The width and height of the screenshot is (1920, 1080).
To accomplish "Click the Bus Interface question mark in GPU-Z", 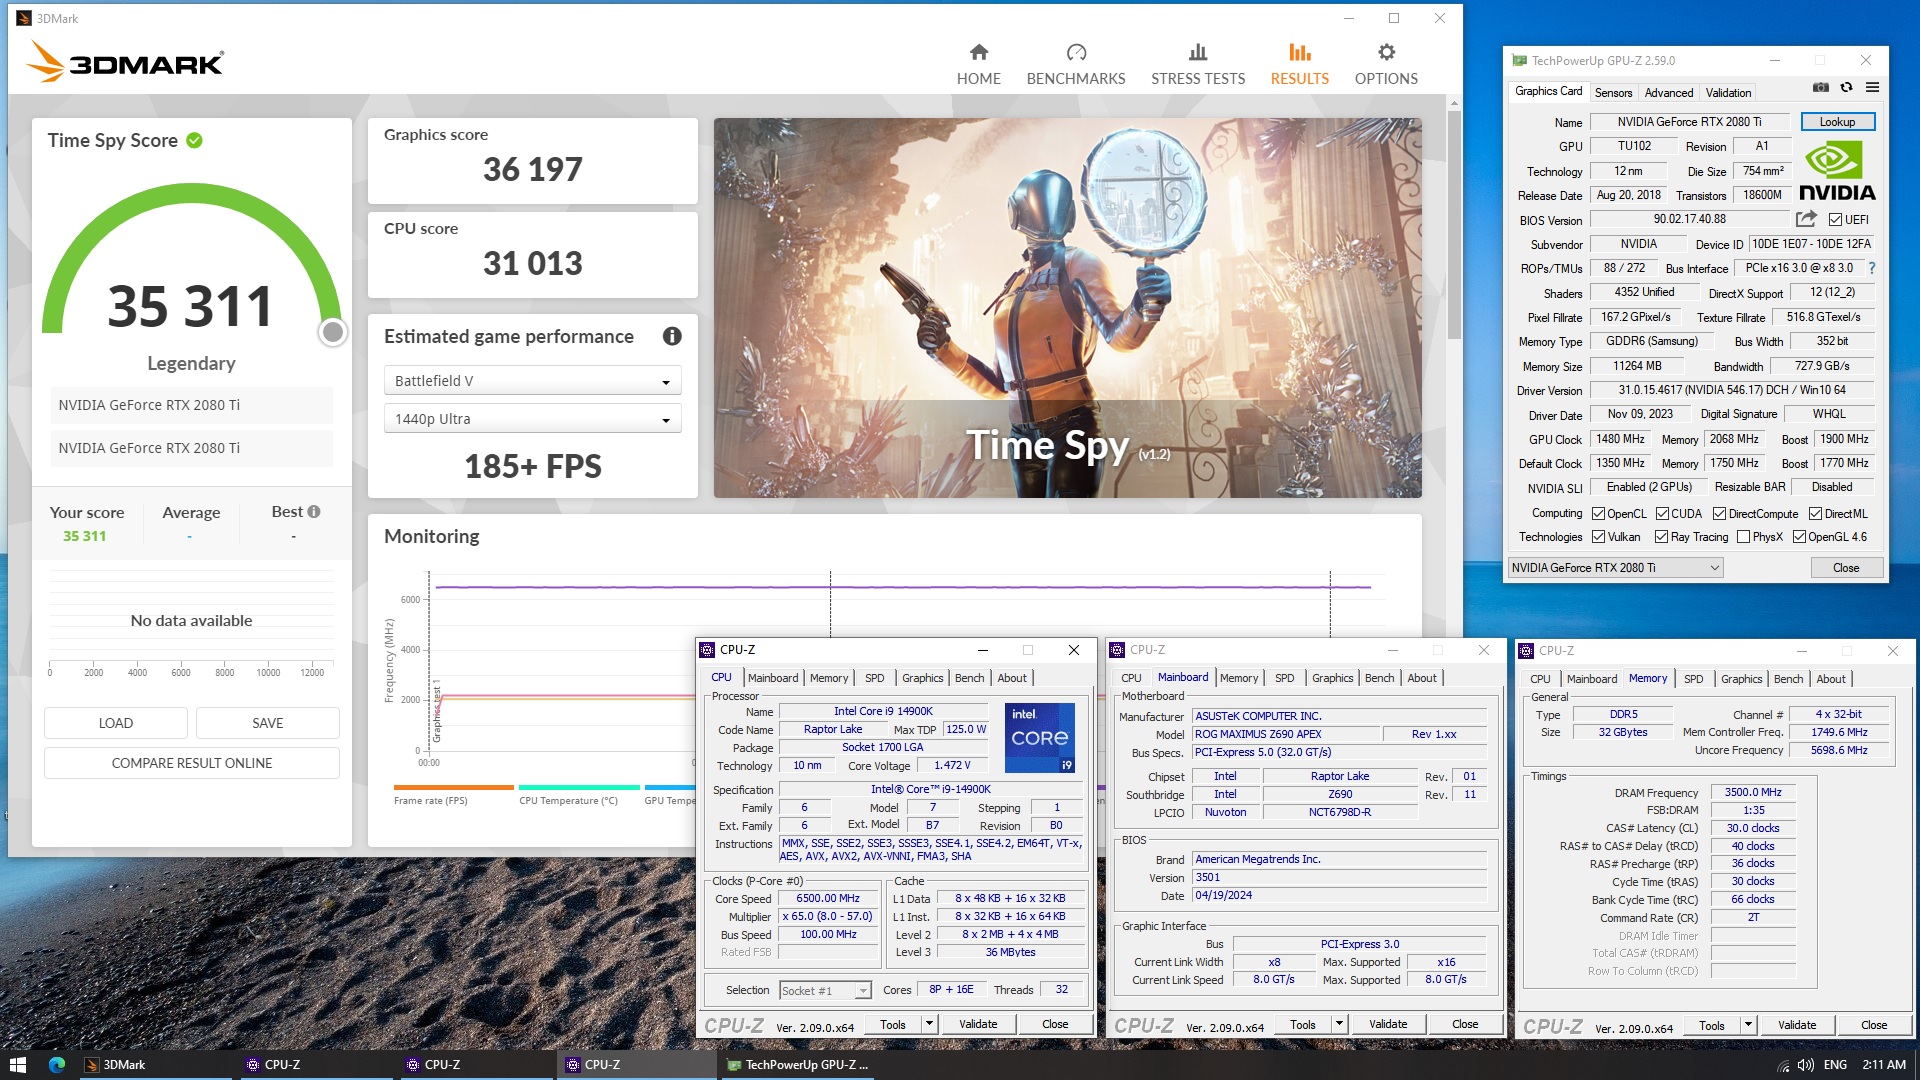I will 1872,268.
